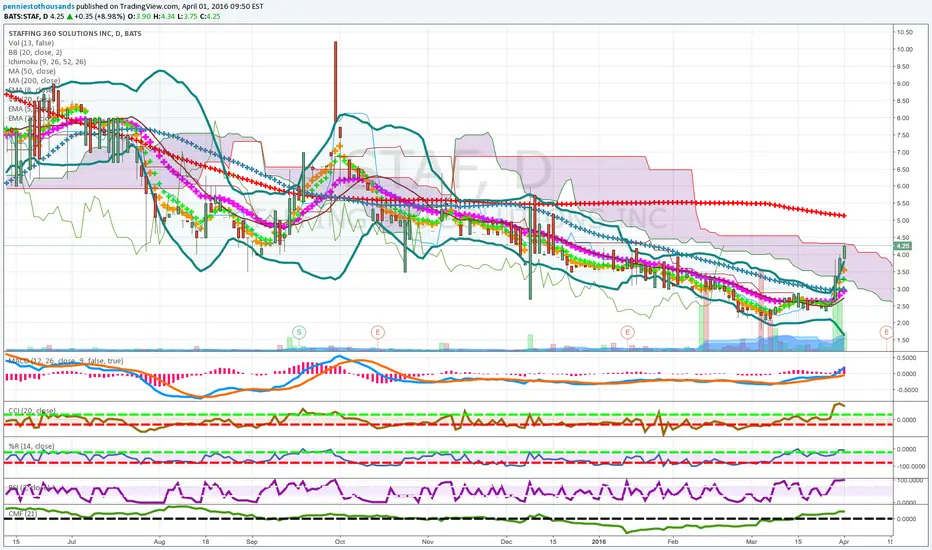Viewport: 932px width, 550px height.
Task: Click the 3.00 price axis label
Action: coord(903,289)
